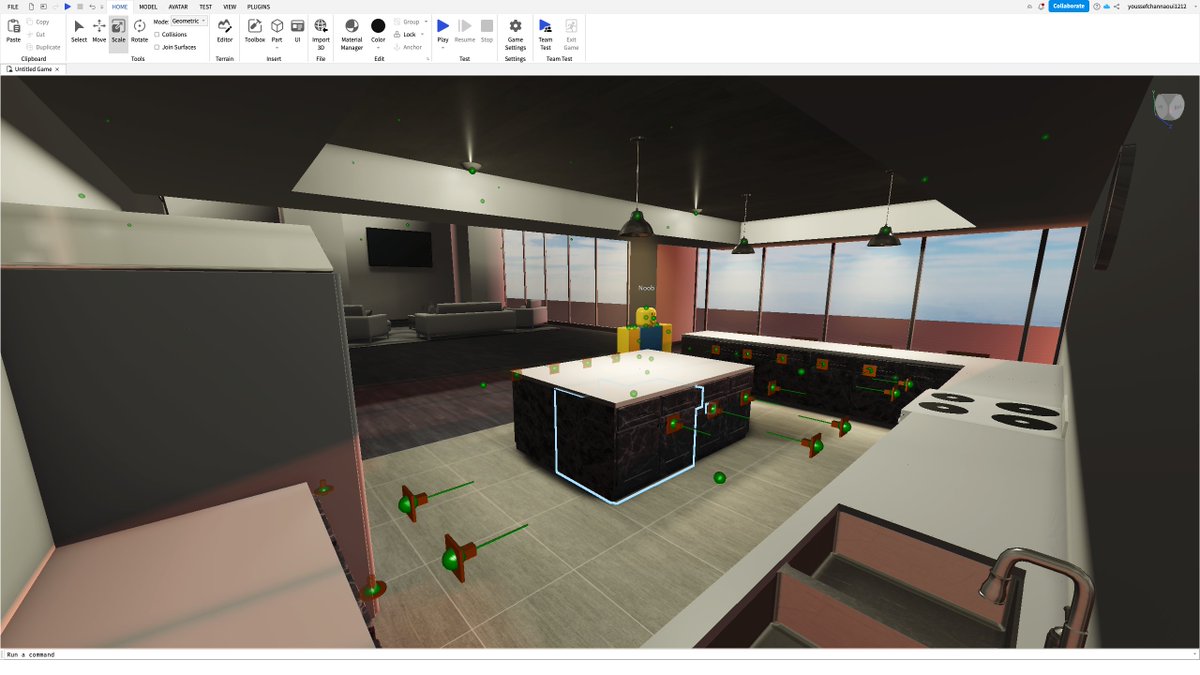Expand the Play options dropdown arrow

click(443, 47)
